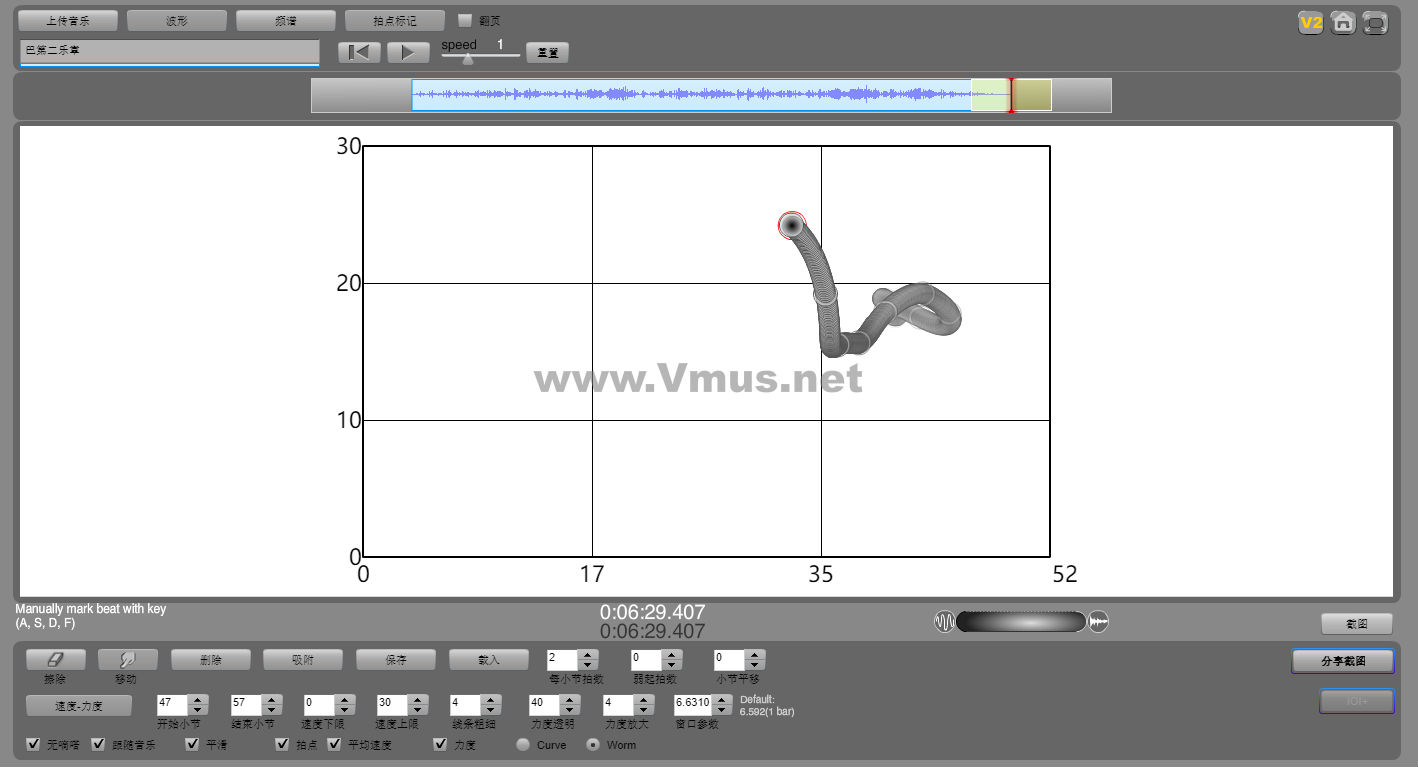
Task: Click the track name field 巴第二乐章
Action: 169,51
